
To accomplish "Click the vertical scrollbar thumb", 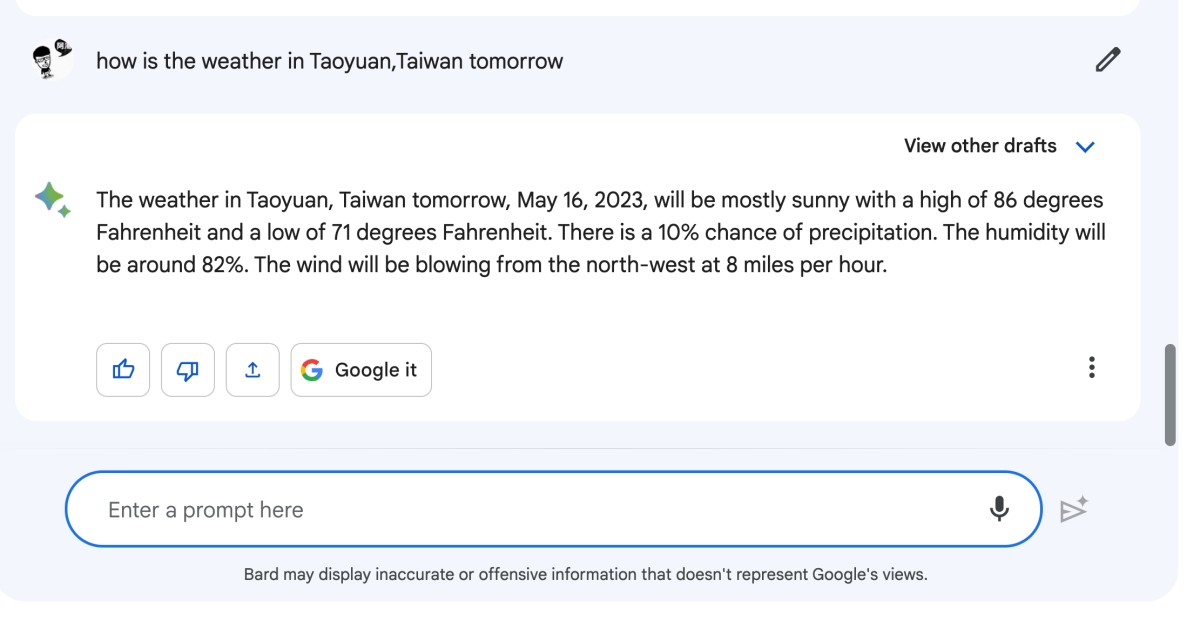I will coord(1170,394).
